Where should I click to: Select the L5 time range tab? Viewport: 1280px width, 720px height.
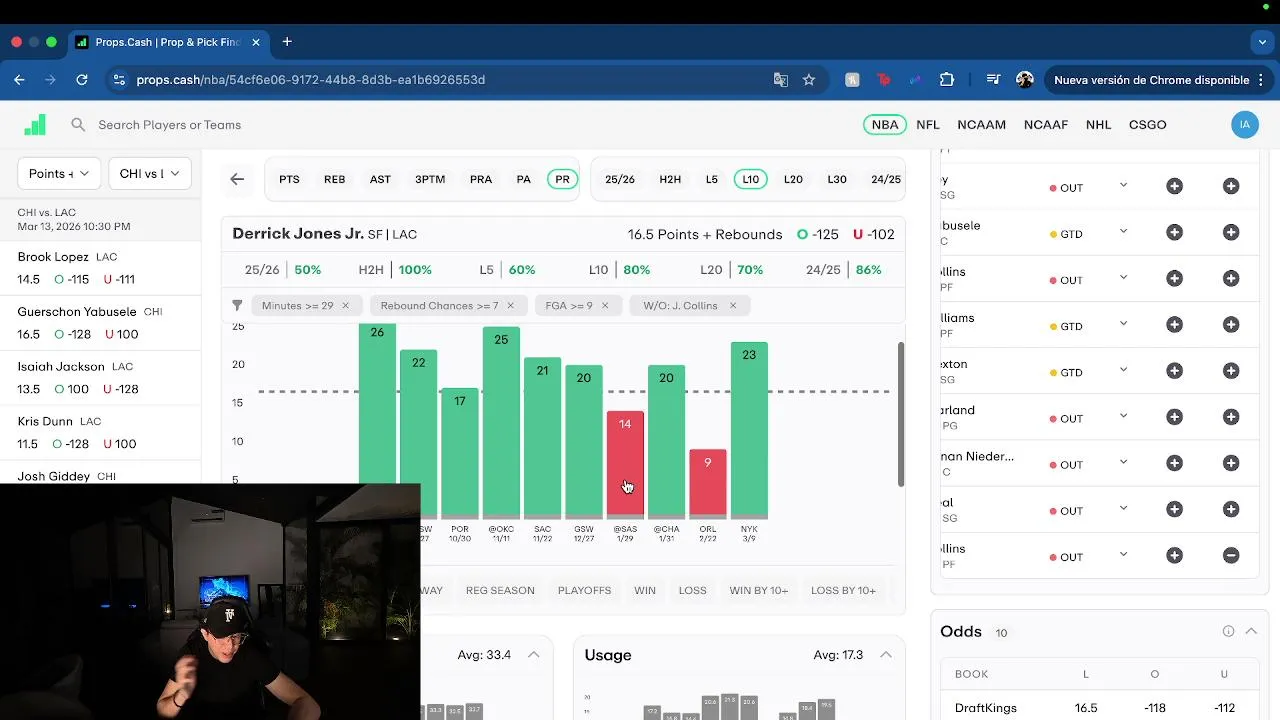pos(712,179)
